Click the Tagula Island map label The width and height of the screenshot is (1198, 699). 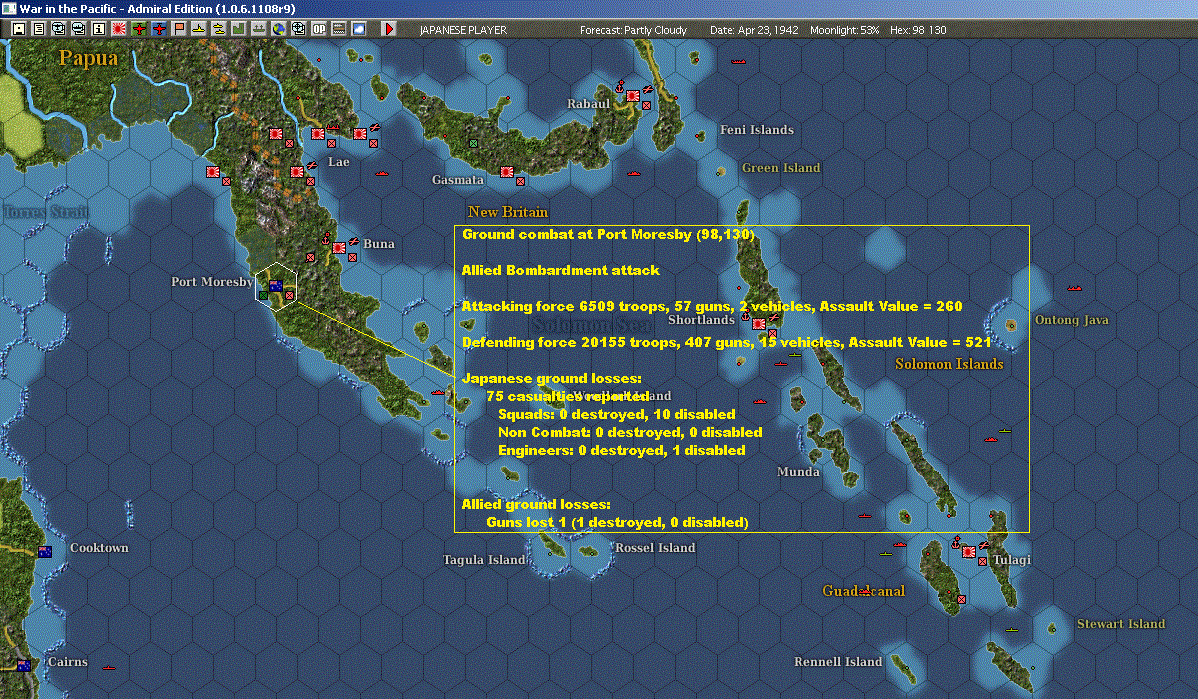(x=484, y=560)
